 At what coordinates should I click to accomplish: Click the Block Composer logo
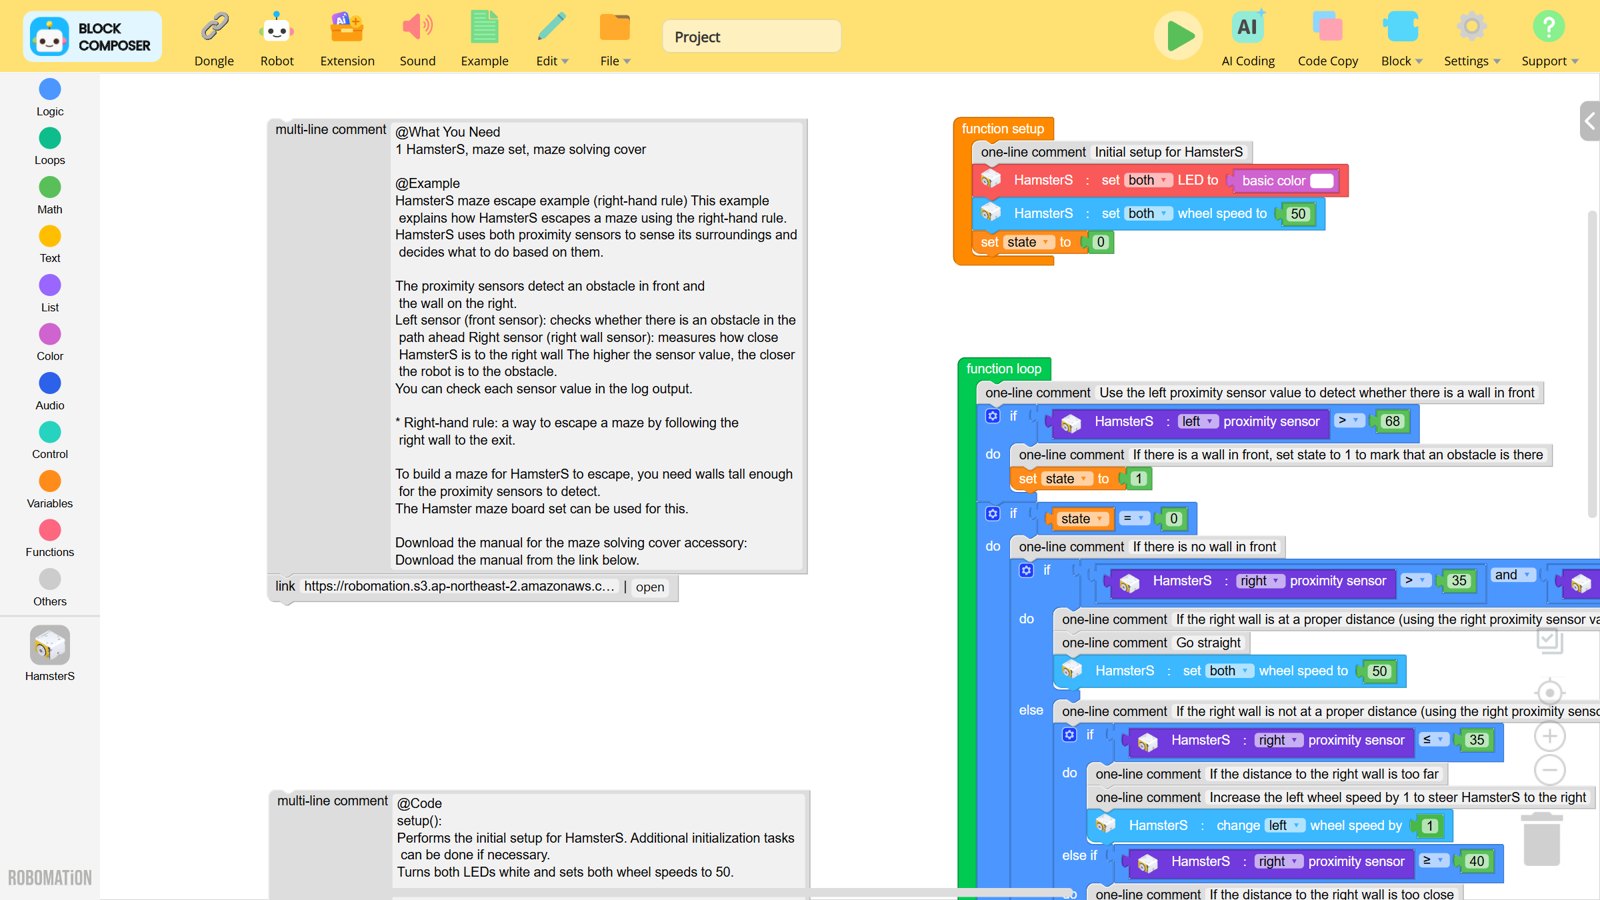(x=92, y=37)
